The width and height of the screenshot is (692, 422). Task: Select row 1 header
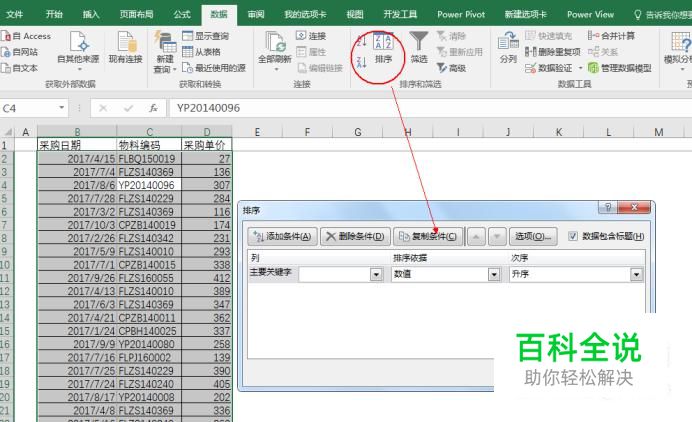click(x=7, y=145)
